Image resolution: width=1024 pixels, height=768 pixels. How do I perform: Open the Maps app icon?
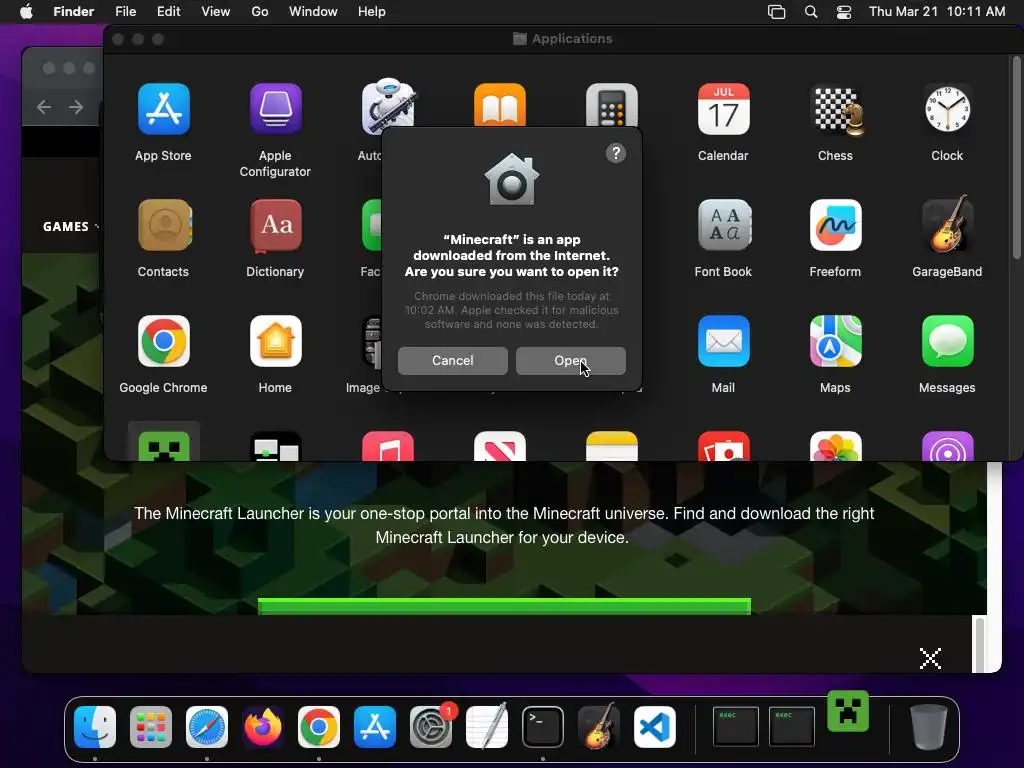click(835, 341)
